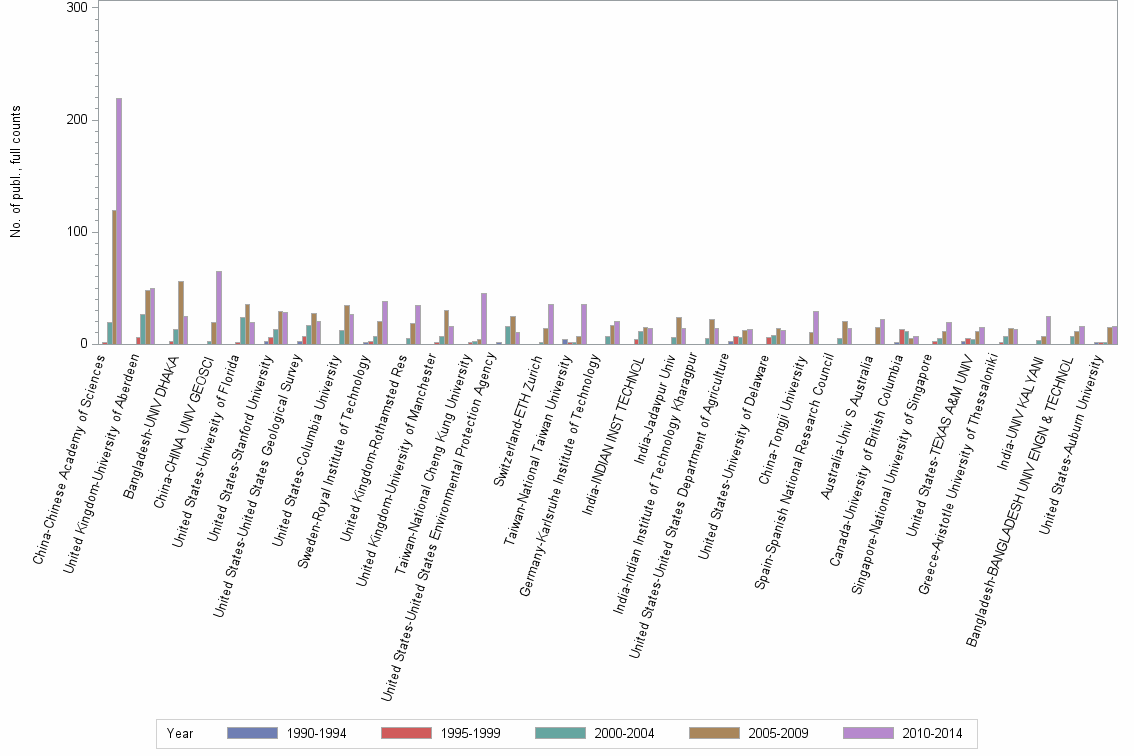Select the 2005-2009 legend color swatch
The image size is (1134, 756).
712,733
